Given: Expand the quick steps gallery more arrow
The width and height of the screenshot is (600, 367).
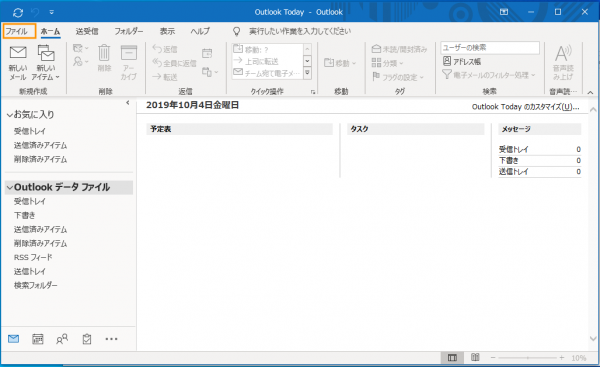Looking at the screenshot, I should click(x=307, y=73).
